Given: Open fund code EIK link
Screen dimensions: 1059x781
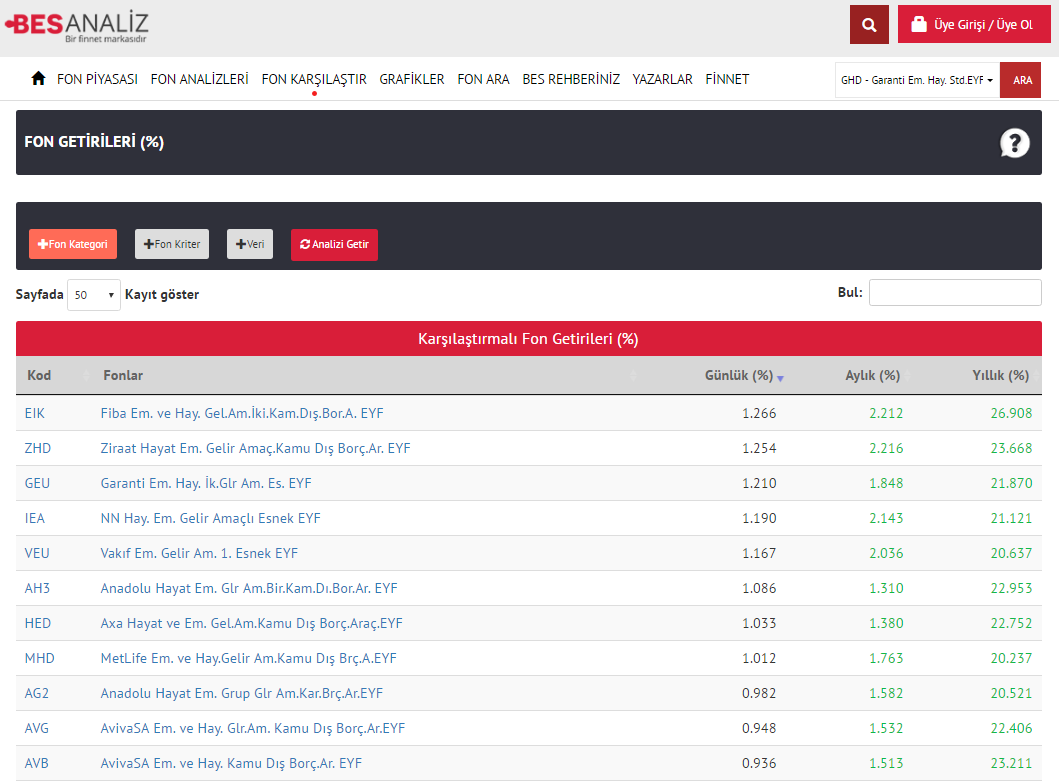Looking at the screenshot, I should tap(34, 413).
